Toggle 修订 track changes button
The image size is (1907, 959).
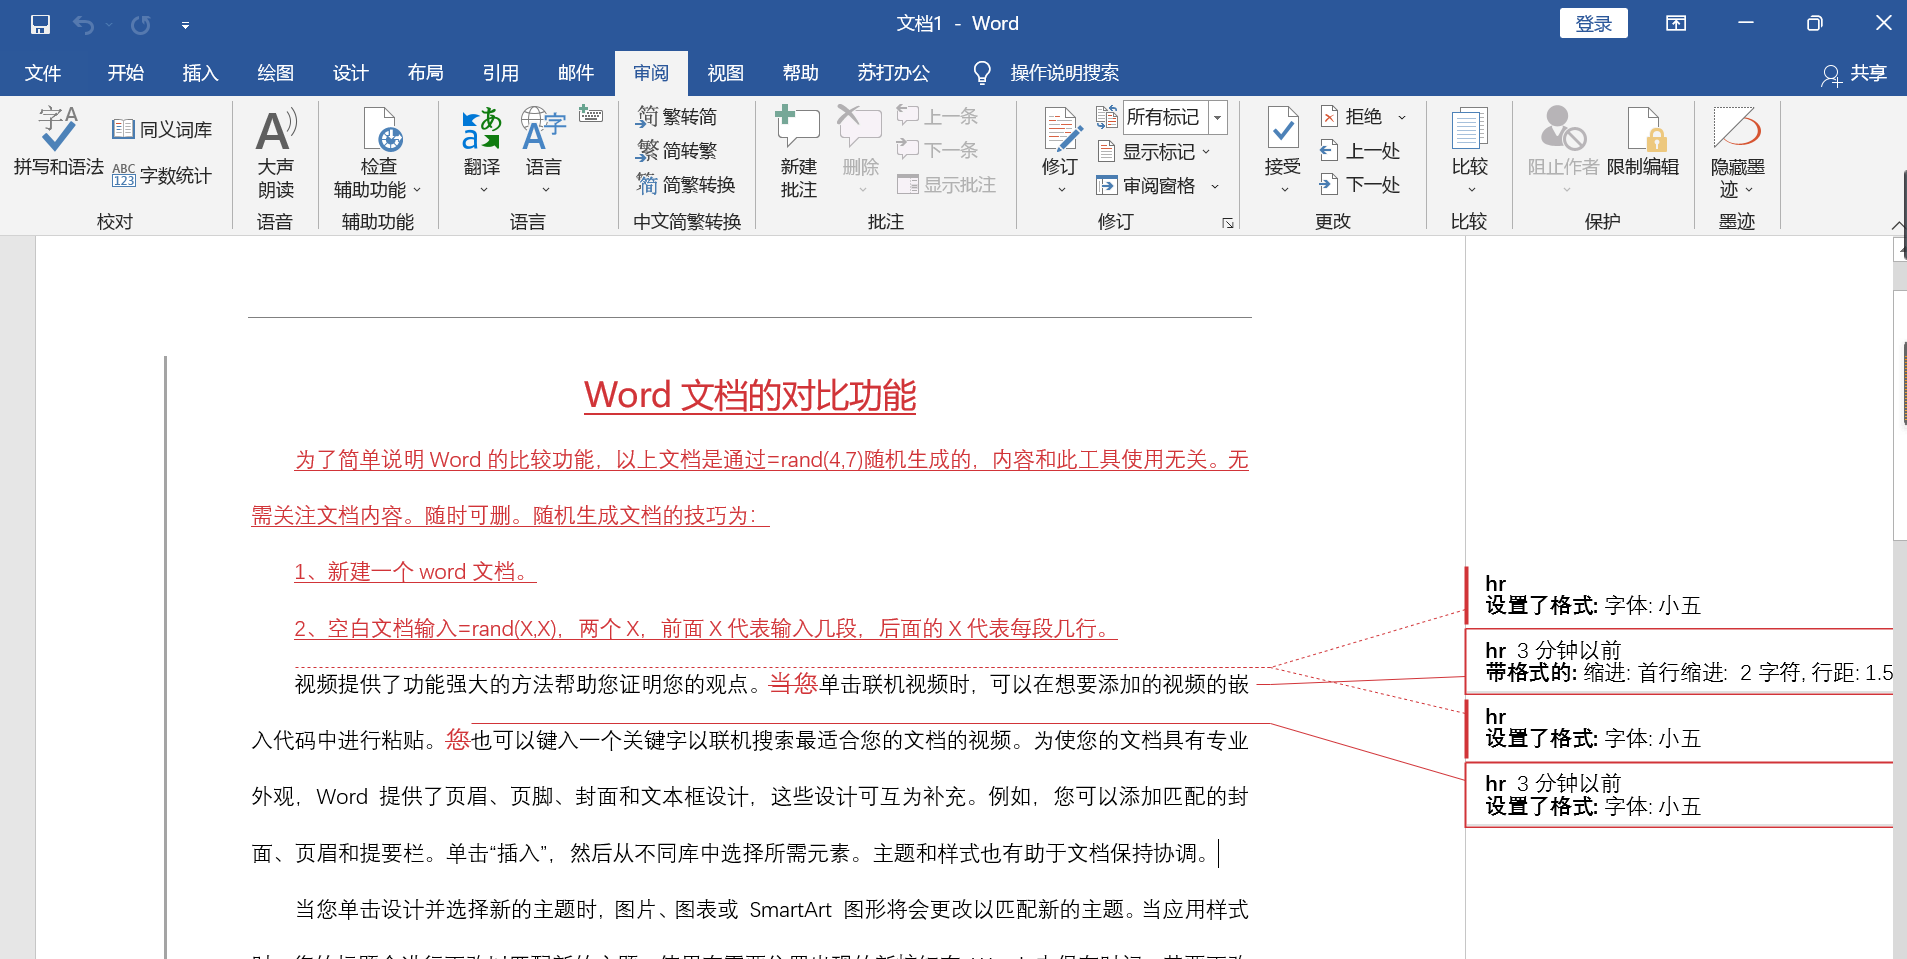[1061, 140]
